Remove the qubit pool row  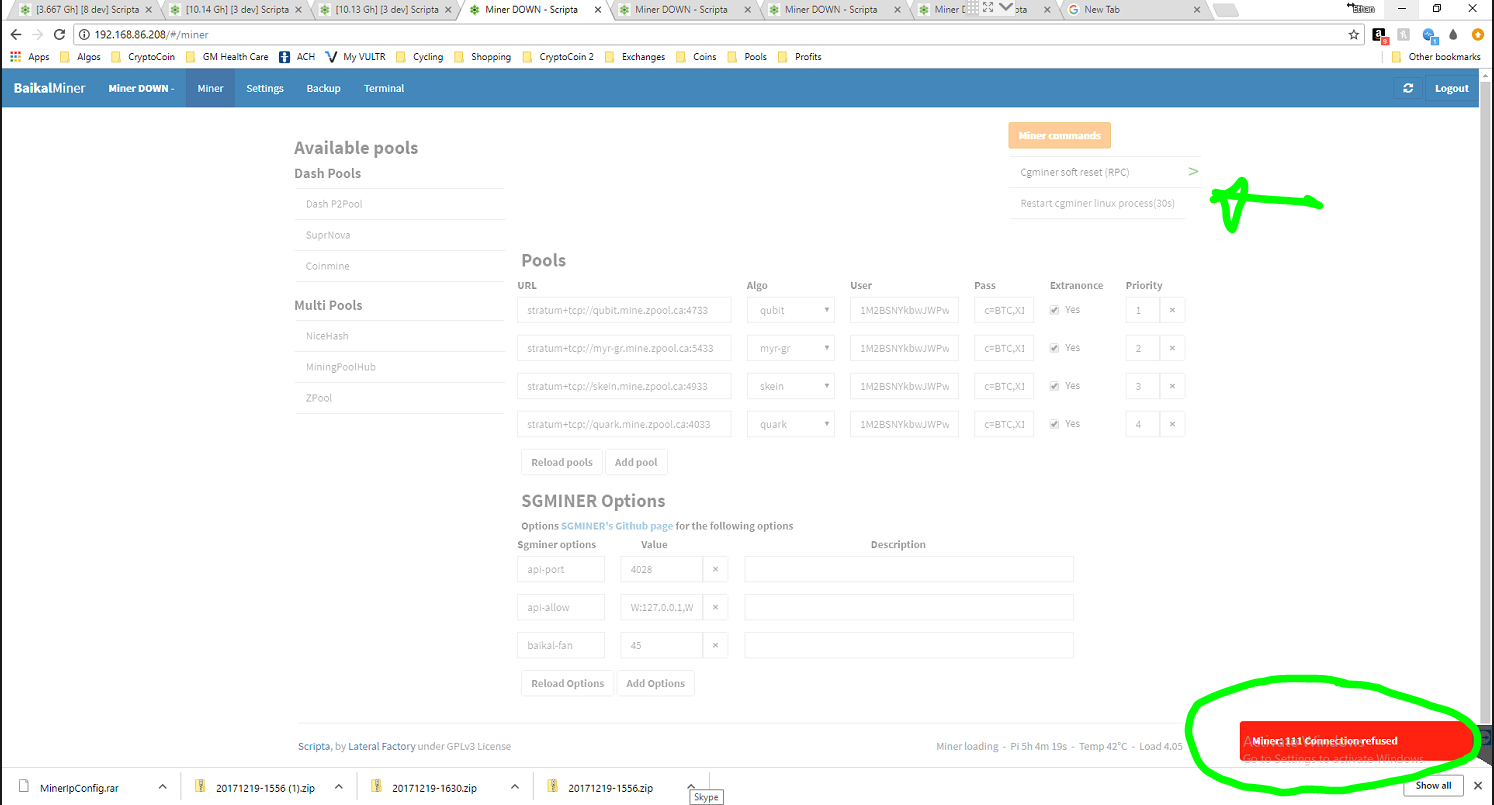(1173, 310)
